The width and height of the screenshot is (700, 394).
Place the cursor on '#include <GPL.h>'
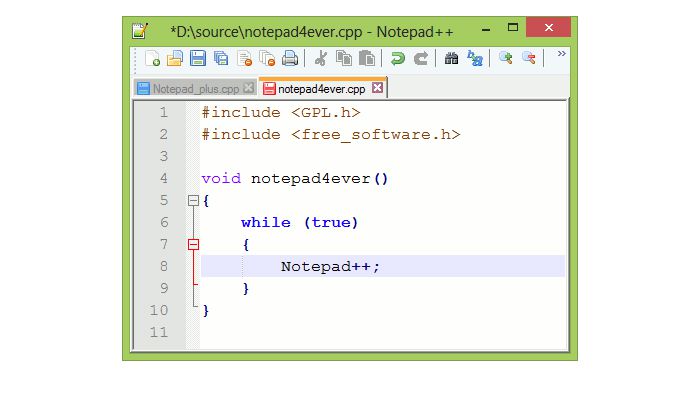[281, 112]
